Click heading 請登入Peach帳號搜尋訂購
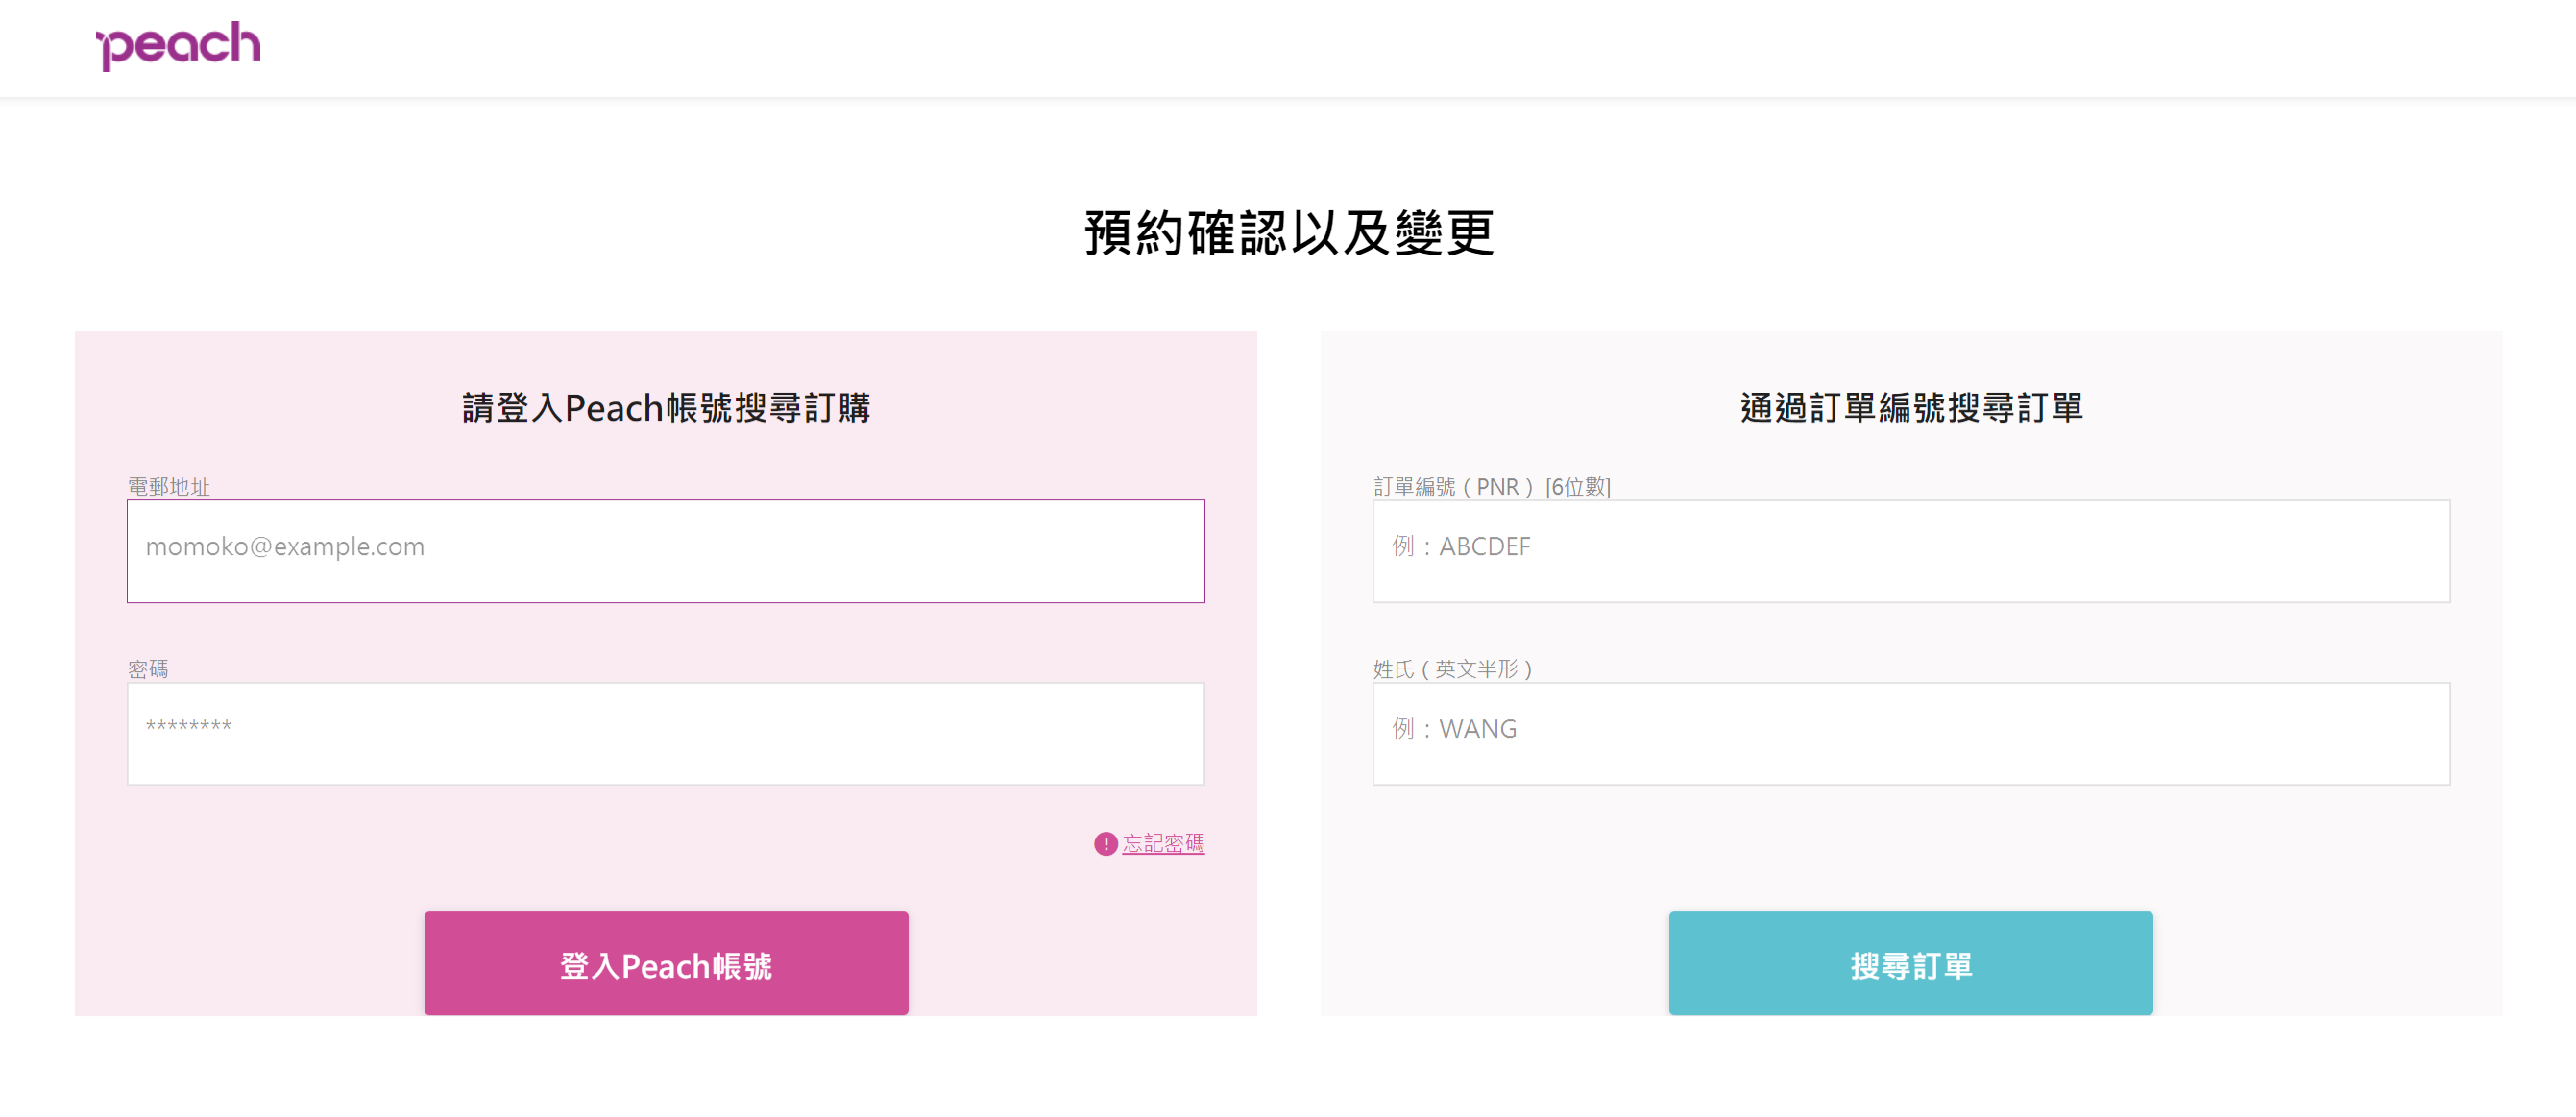This screenshot has width=2576, height=1117. point(666,407)
